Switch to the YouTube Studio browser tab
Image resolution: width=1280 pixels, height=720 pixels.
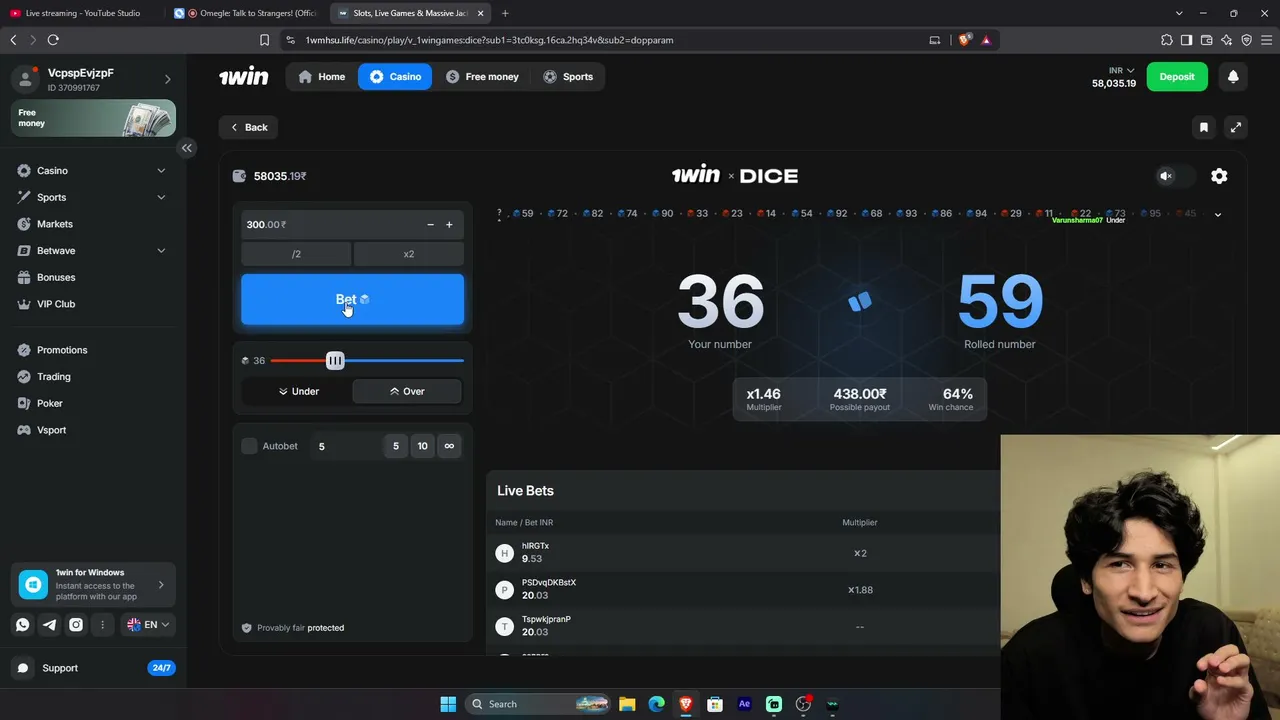[83, 13]
